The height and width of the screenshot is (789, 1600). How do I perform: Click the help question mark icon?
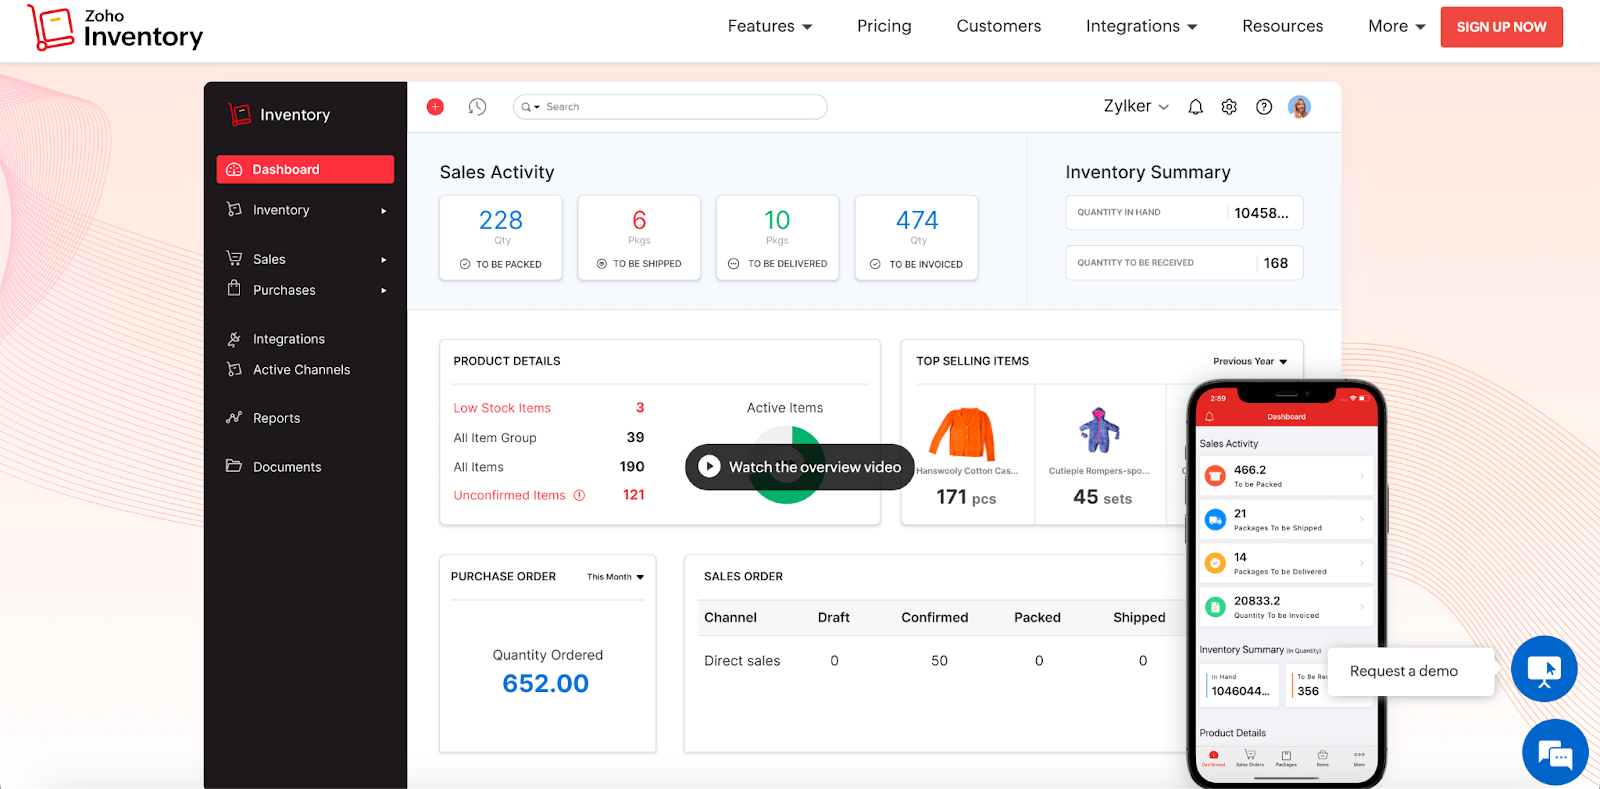tap(1264, 107)
